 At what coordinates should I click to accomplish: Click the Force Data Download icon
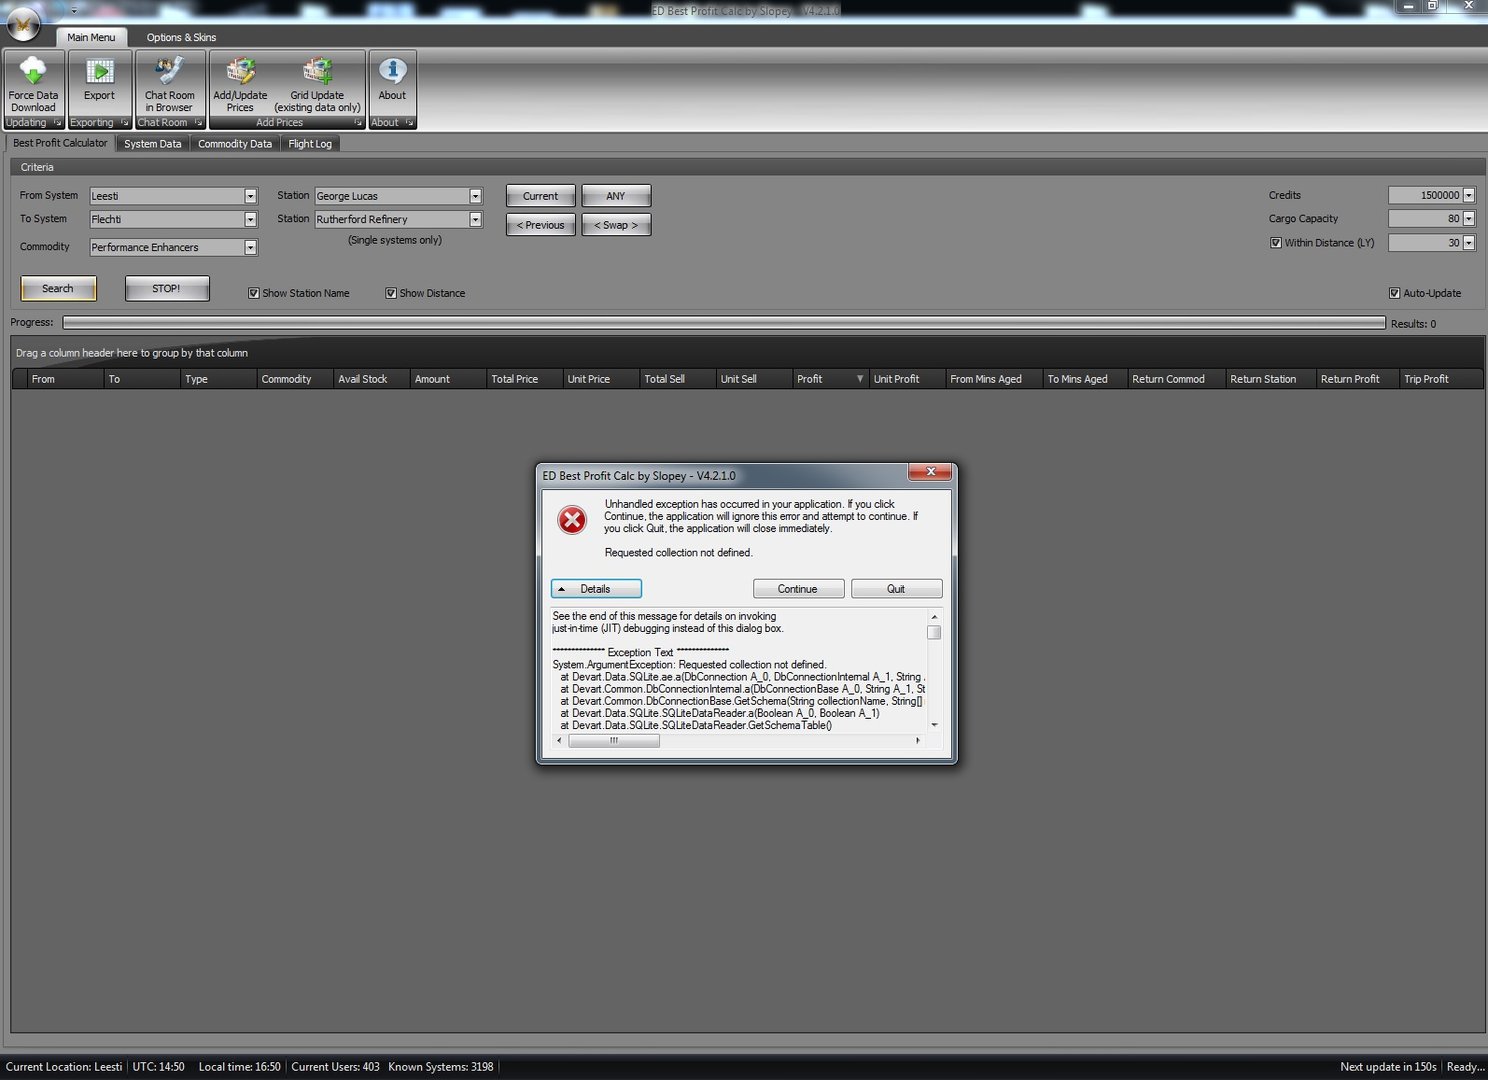(x=33, y=71)
